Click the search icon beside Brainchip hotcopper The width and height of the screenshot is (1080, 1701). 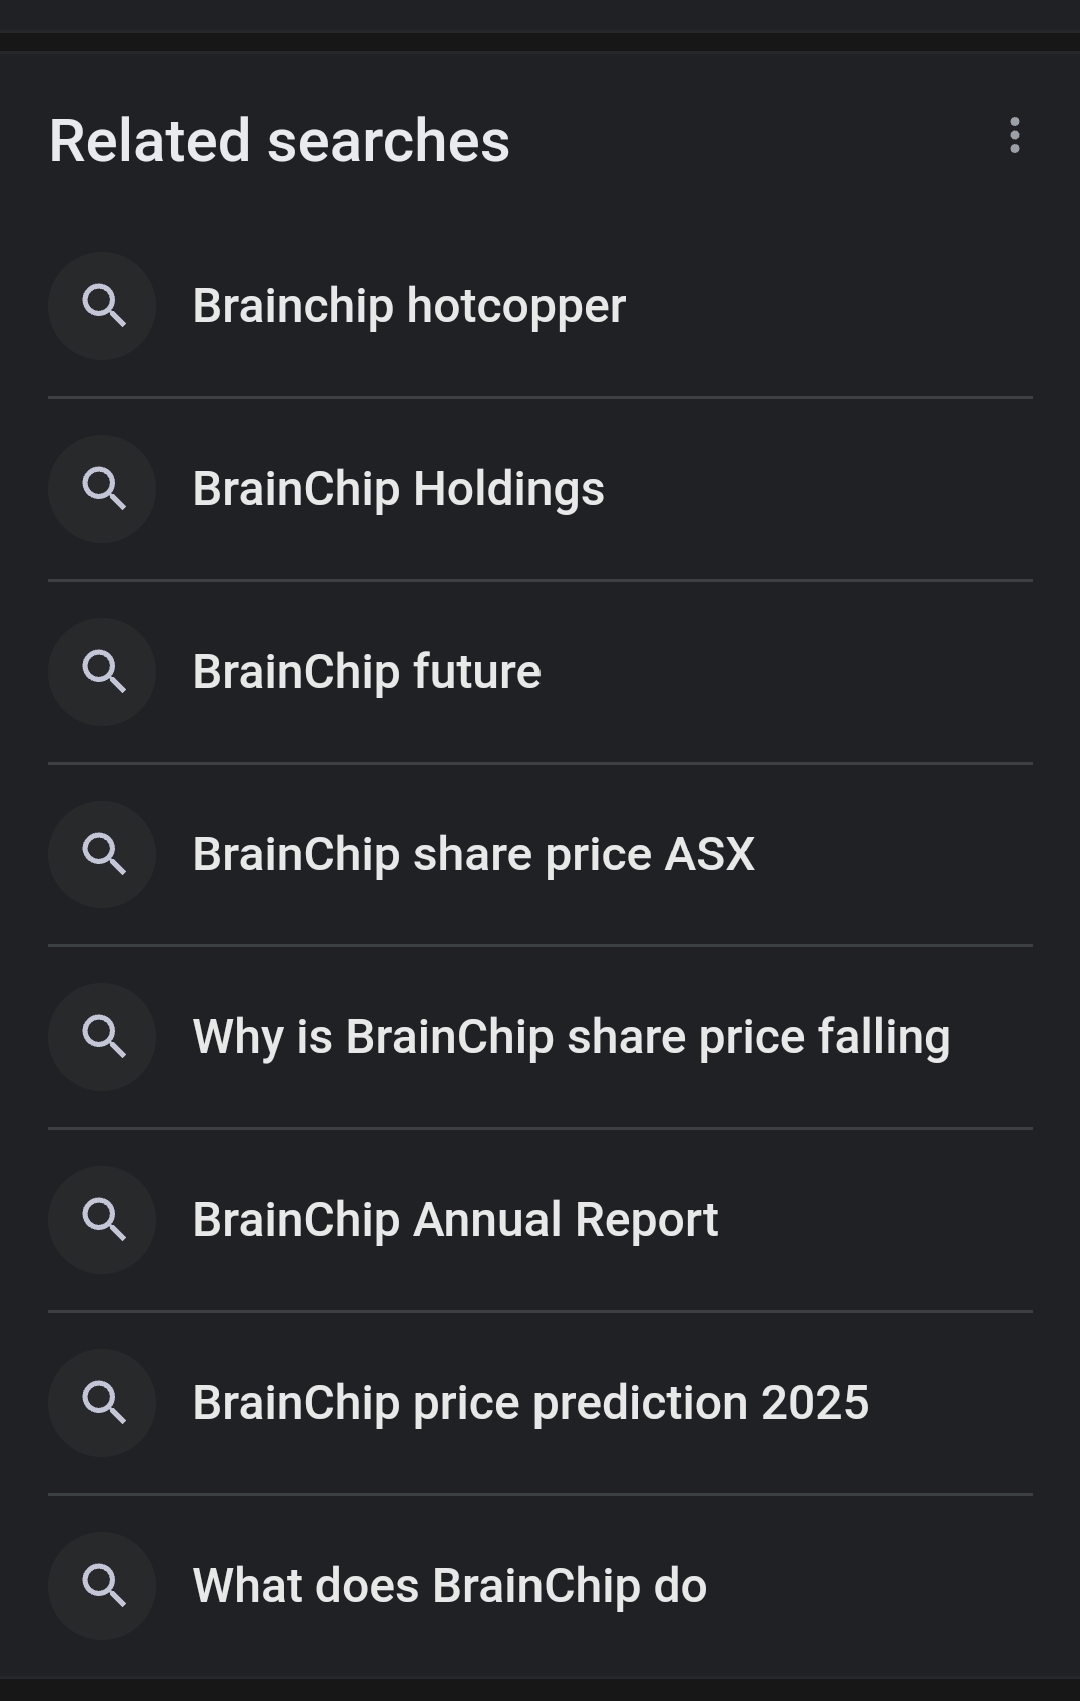pyautogui.click(x=103, y=306)
